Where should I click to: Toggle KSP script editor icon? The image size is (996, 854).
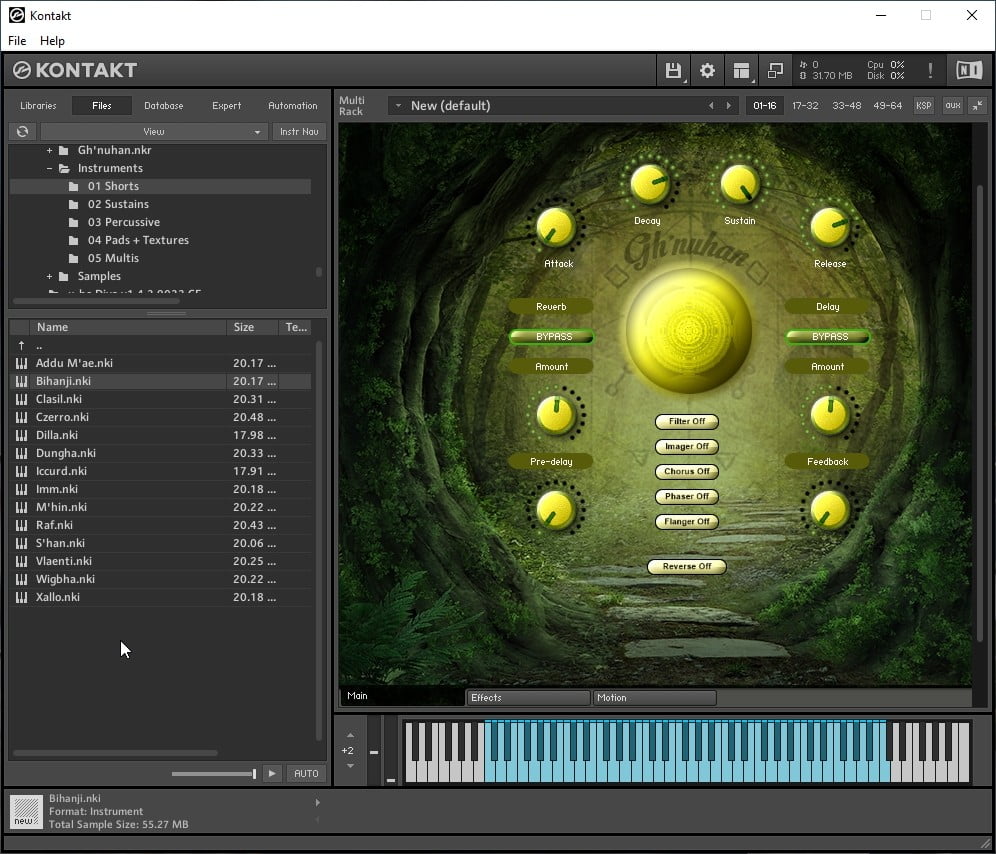(924, 105)
